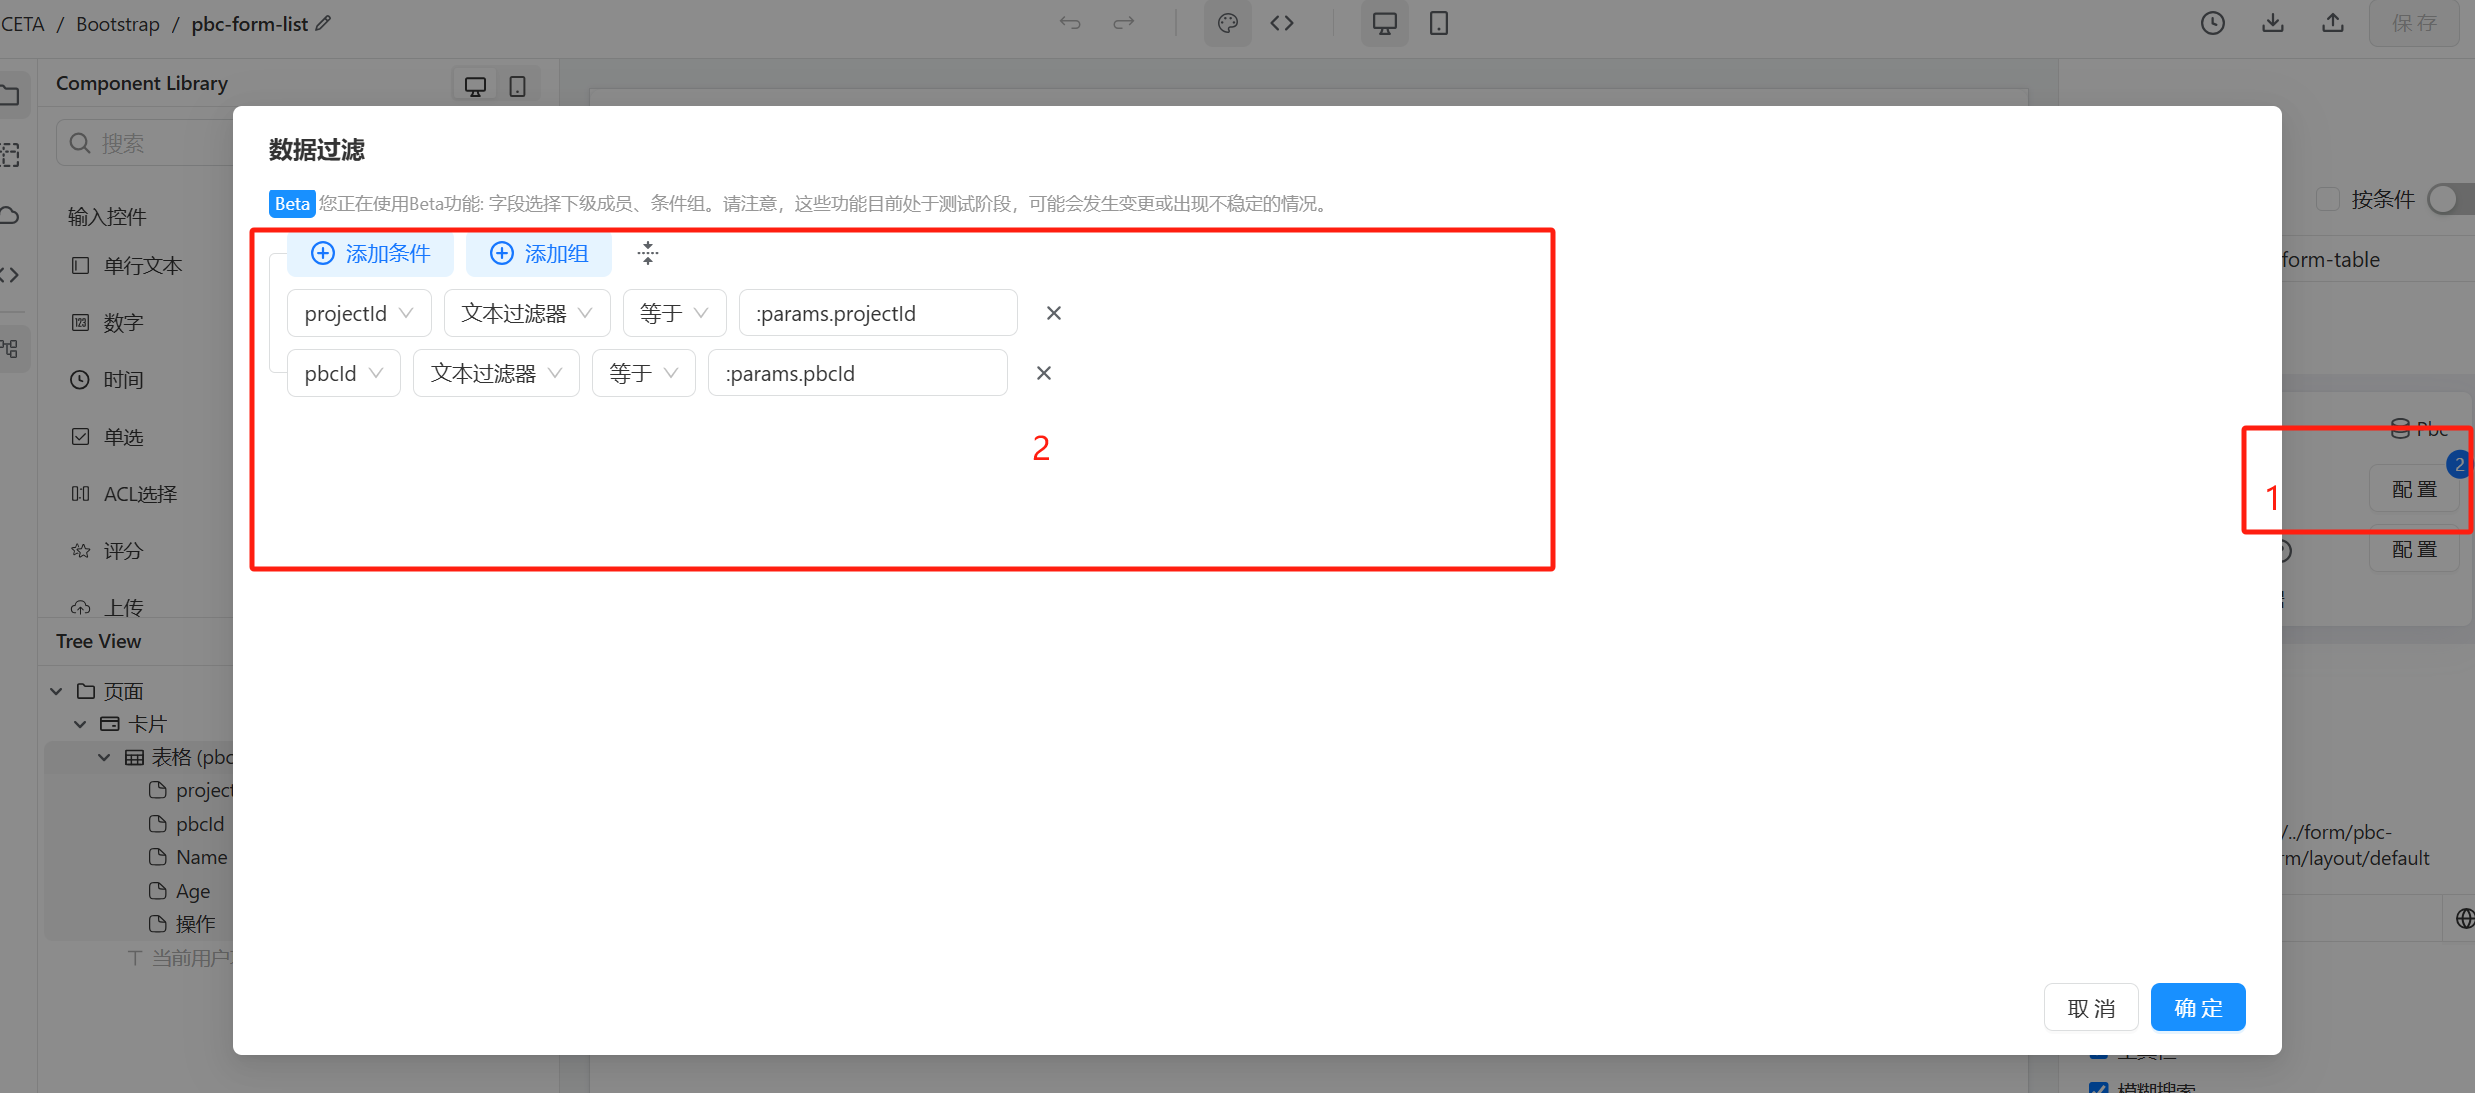Click the code brackets icon in left sidebar

10,275
